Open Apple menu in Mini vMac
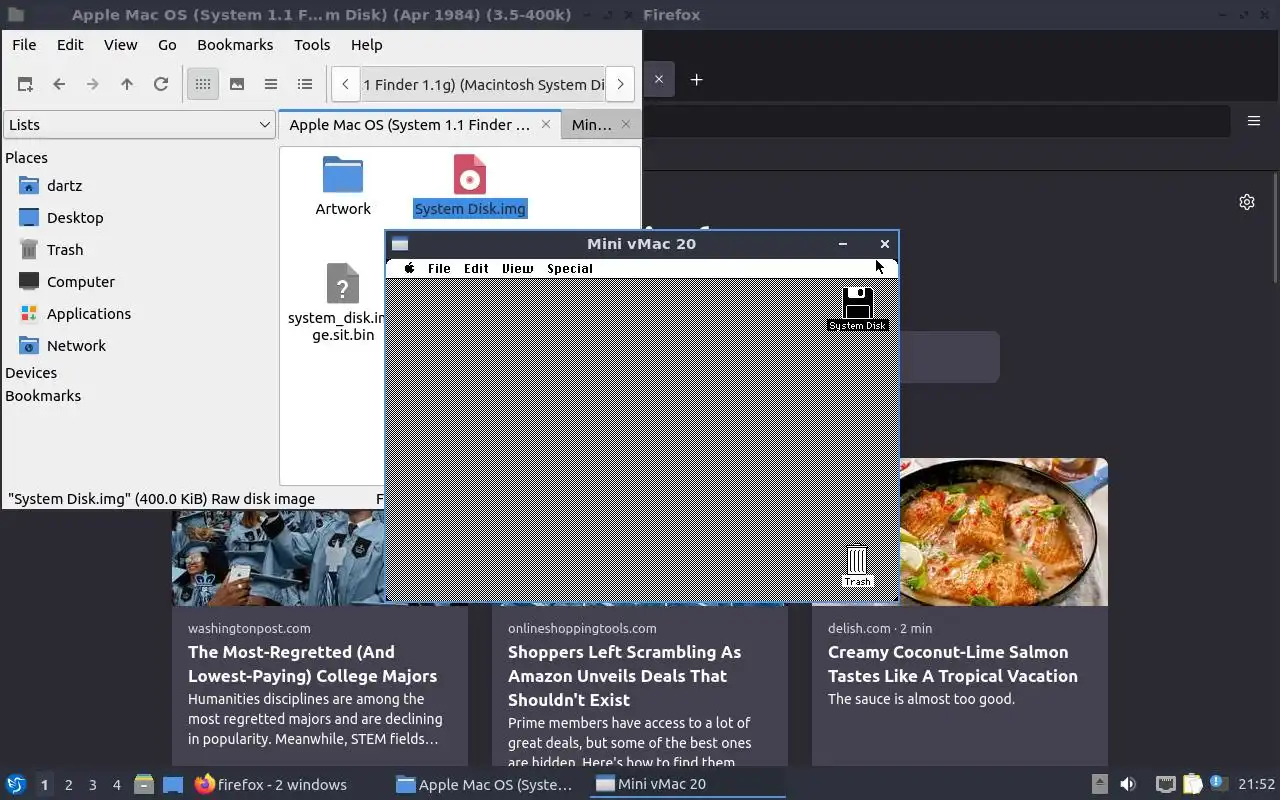The width and height of the screenshot is (1280, 800). (x=409, y=268)
